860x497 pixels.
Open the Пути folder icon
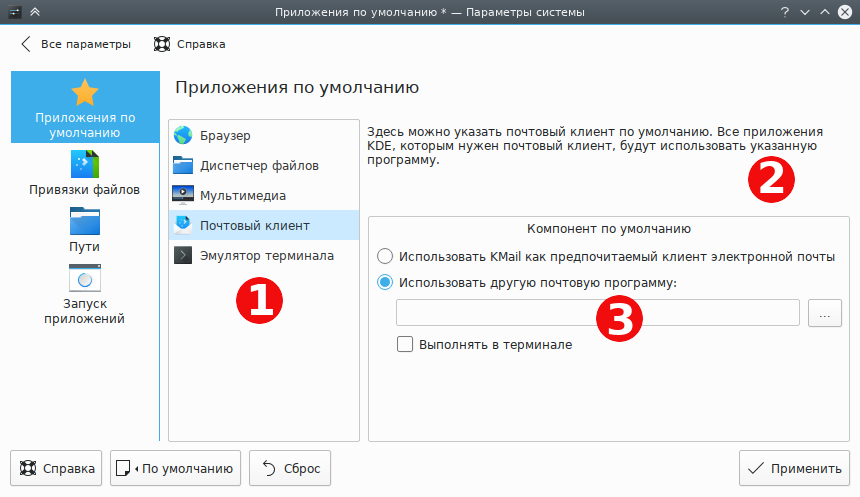[x=84, y=220]
